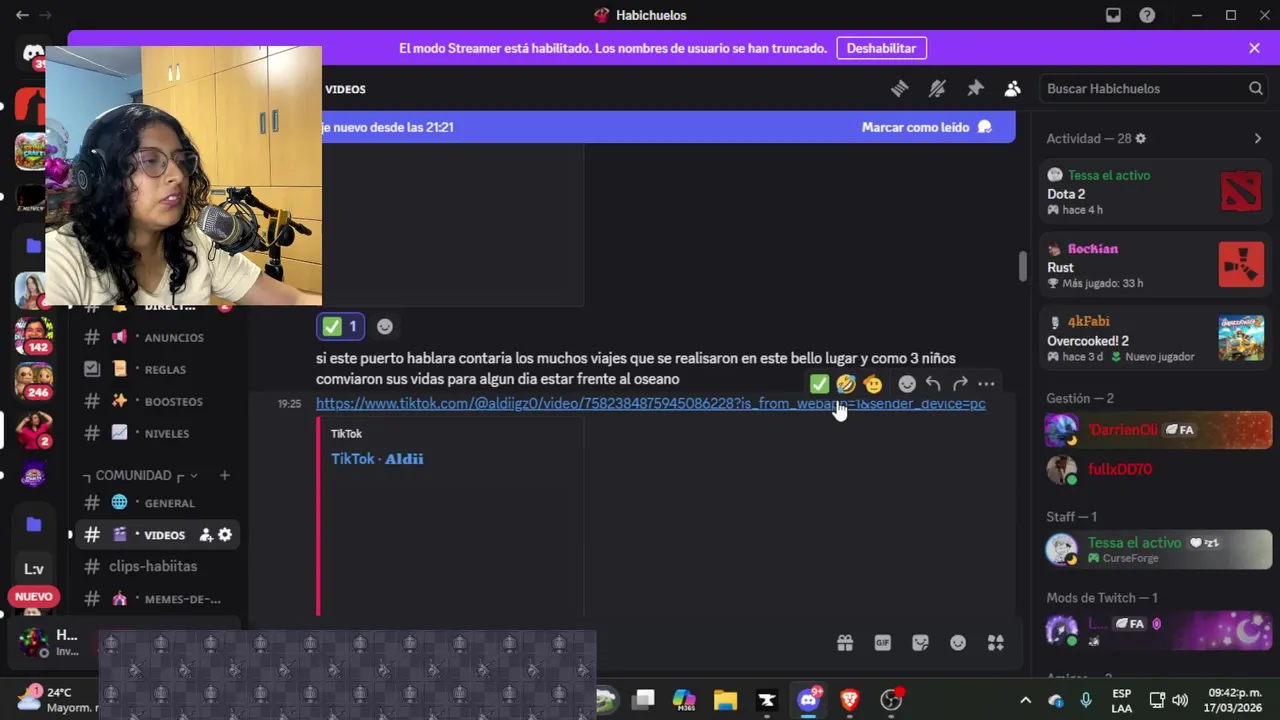The width and height of the screenshot is (1280, 720).
Task: Open 4kFabi Overcooked! 2 activity card
Action: pyautogui.click(x=1155, y=339)
